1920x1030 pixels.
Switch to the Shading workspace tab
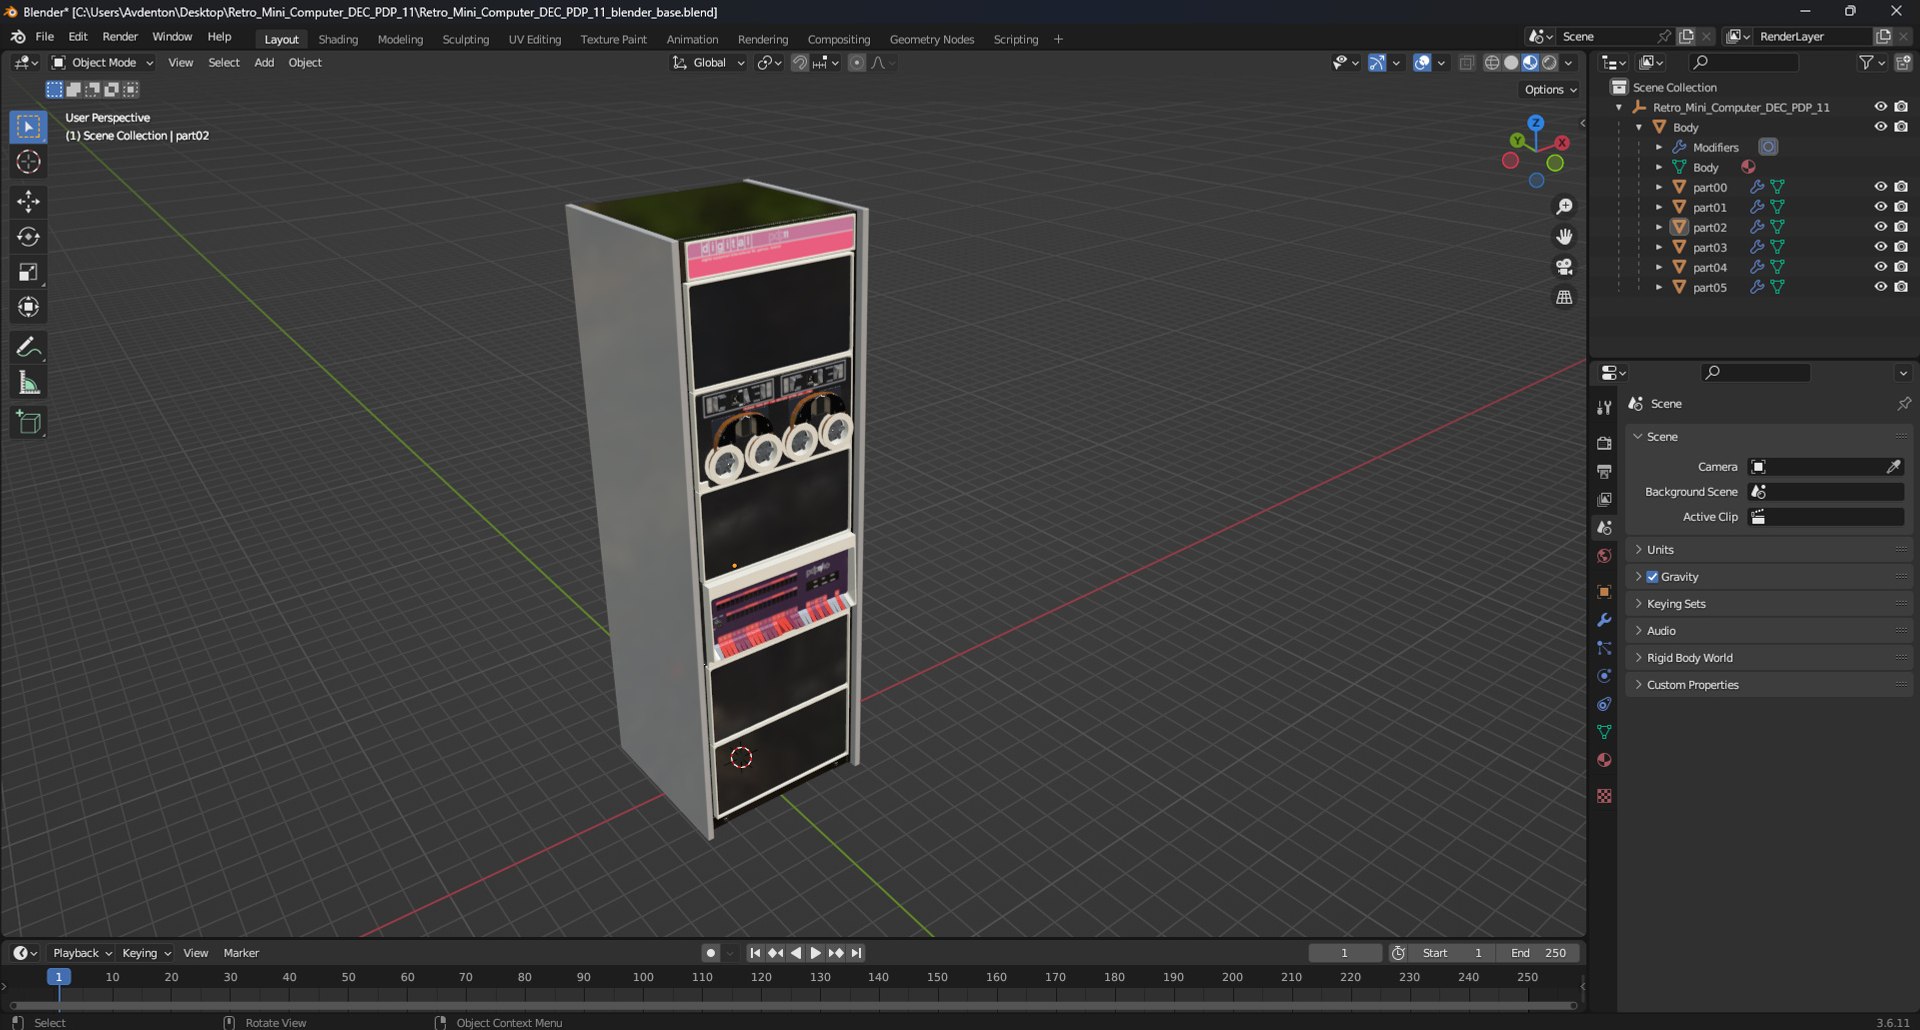click(x=338, y=39)
